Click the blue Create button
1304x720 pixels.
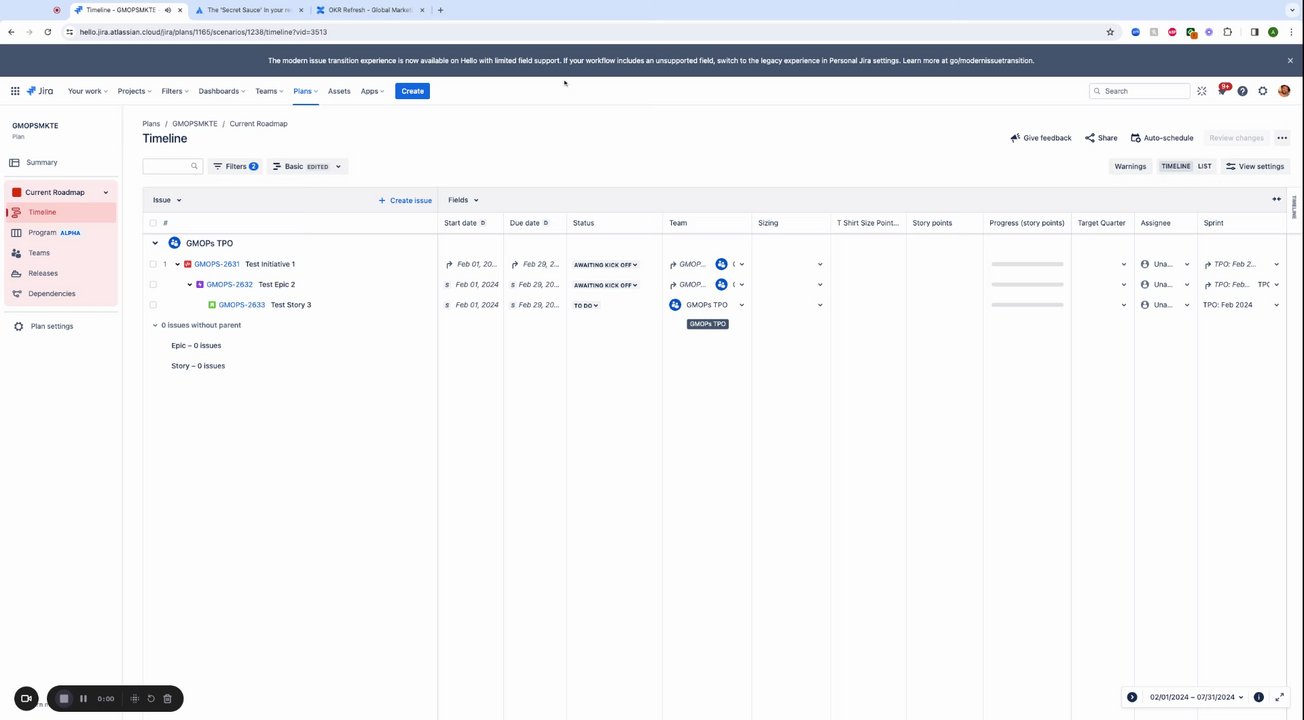pyautogui.click(x=412, y=91)
